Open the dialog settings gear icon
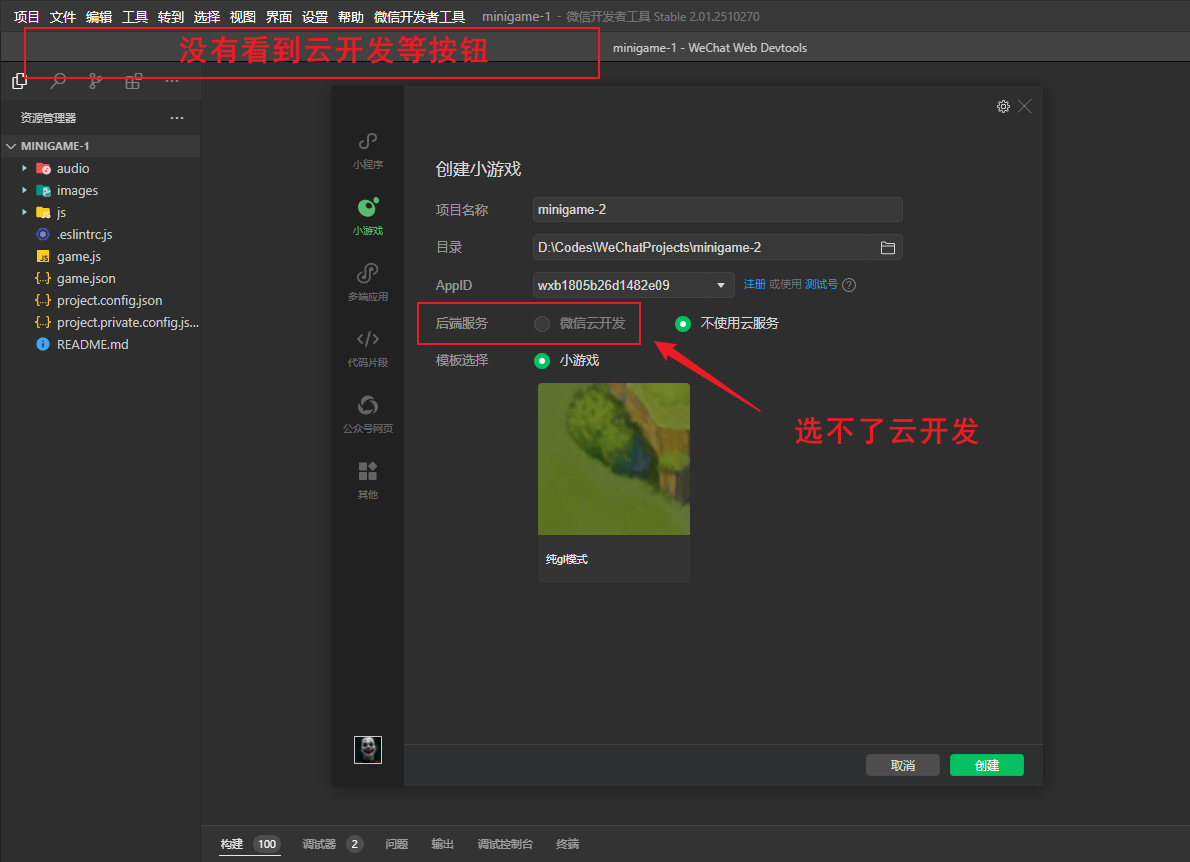 (x=1003, y=106)
